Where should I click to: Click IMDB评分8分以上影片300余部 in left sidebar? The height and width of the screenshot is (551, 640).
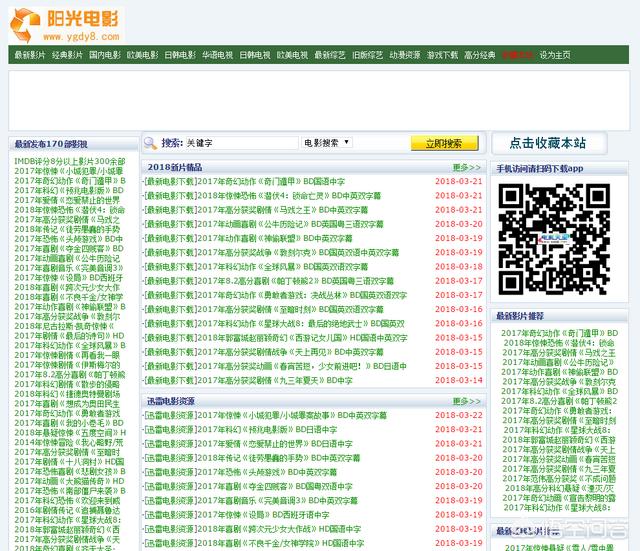pyautogui.click(x=70, y=162)
